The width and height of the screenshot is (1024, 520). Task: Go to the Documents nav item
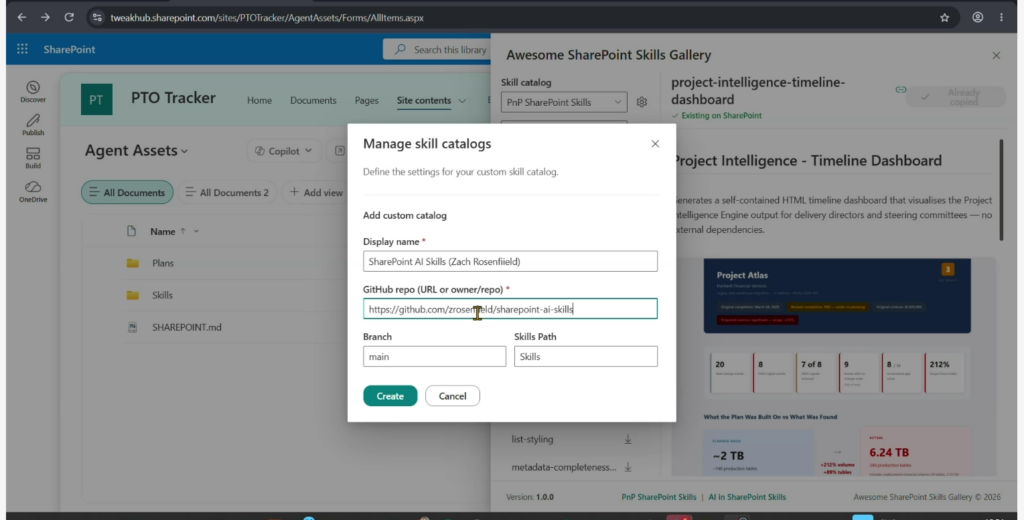[x=313, y=101]
